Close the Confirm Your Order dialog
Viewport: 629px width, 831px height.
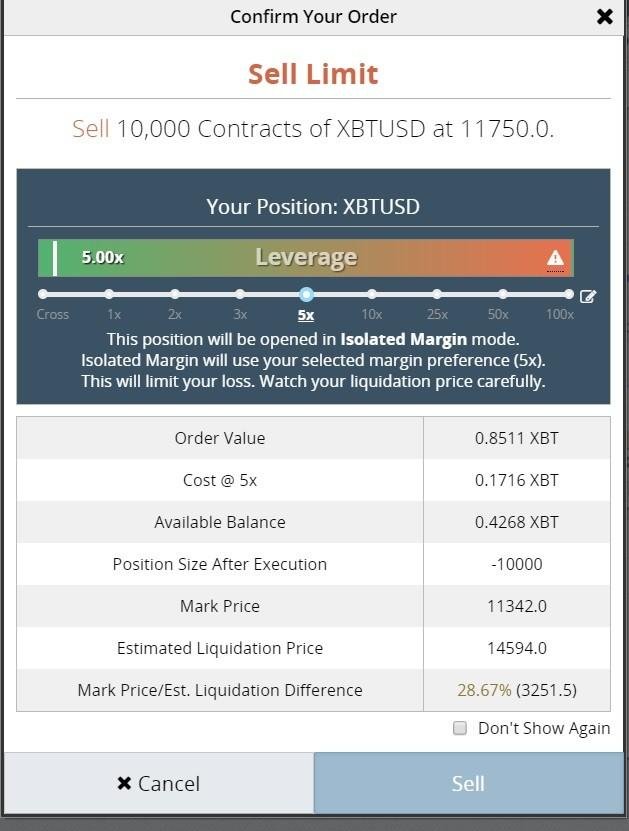coord(604,17)
